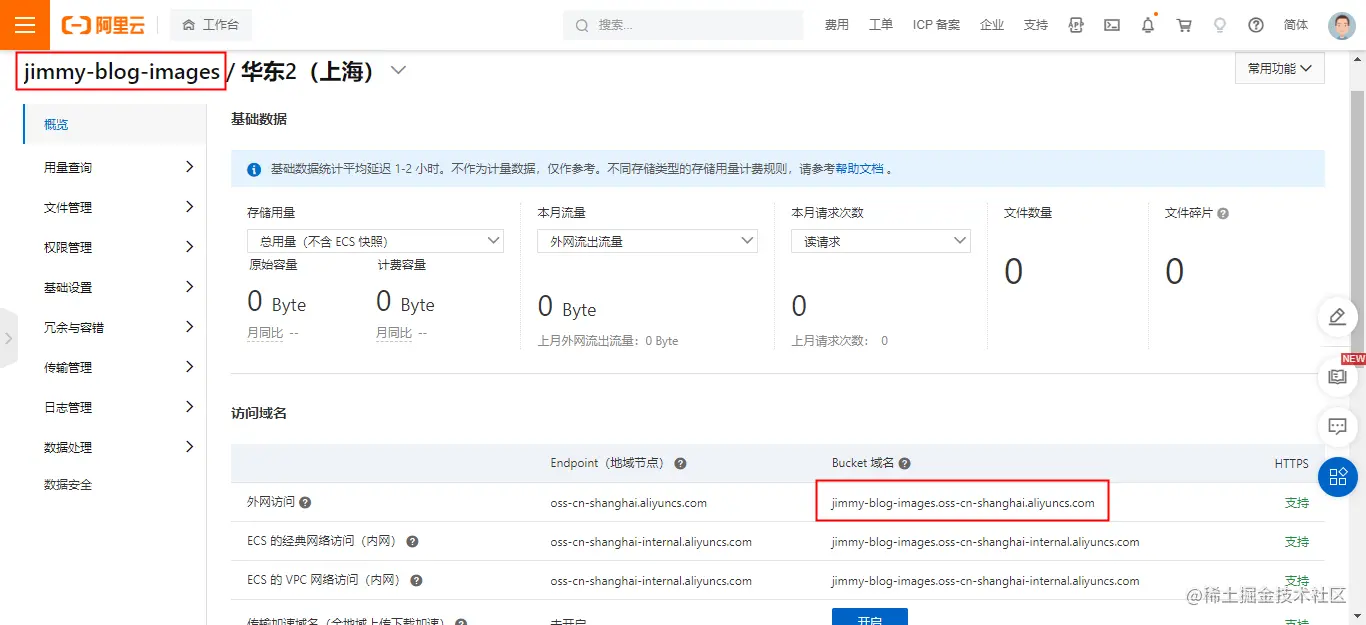The width and height of the screenshot is (1366, 625).
Task: Click the blue 开启 button
Action: coord(870,617)
